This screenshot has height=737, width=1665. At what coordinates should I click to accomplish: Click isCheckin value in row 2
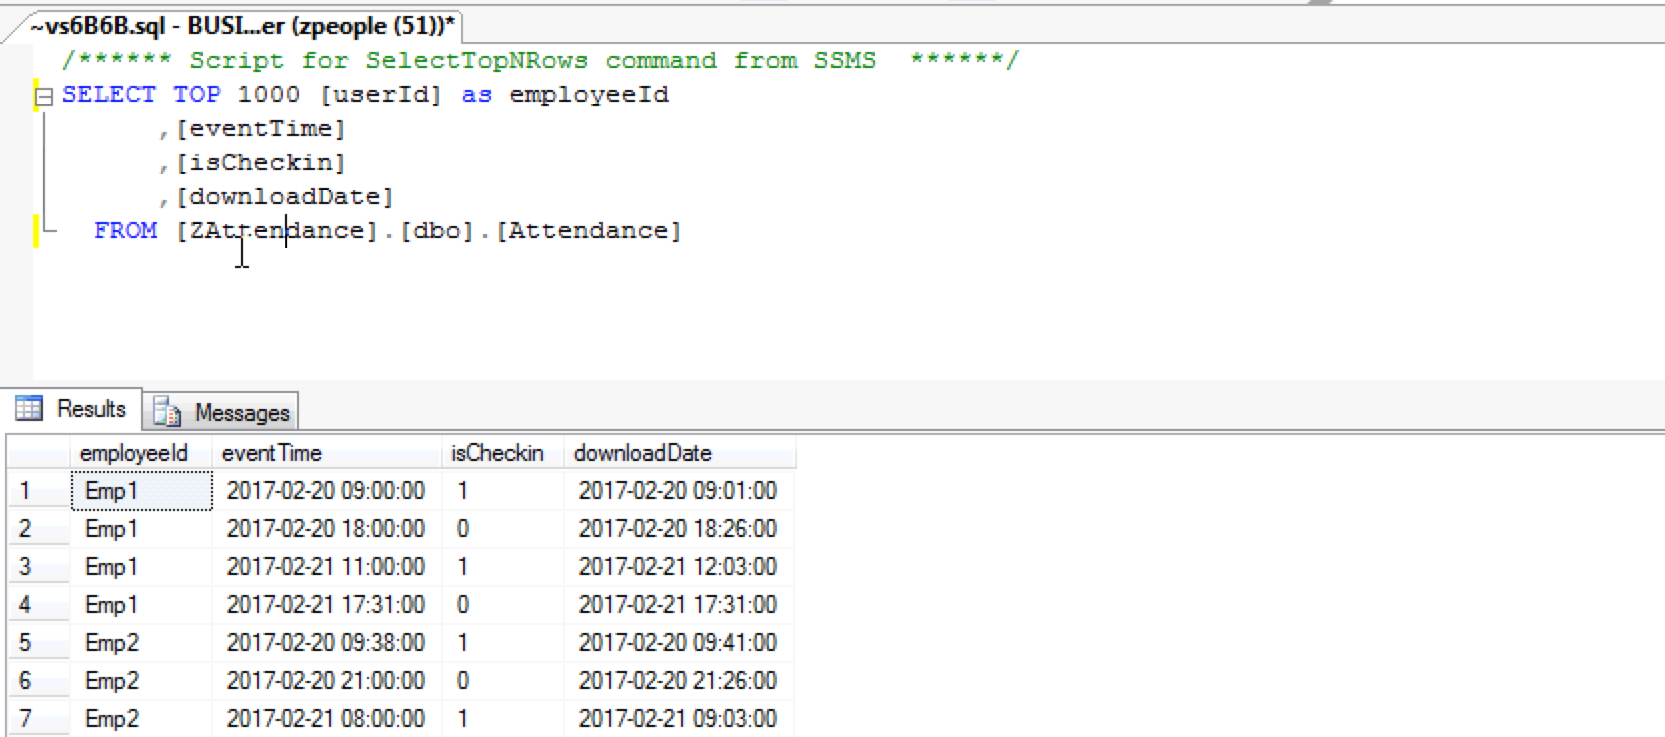coord(503,529)
